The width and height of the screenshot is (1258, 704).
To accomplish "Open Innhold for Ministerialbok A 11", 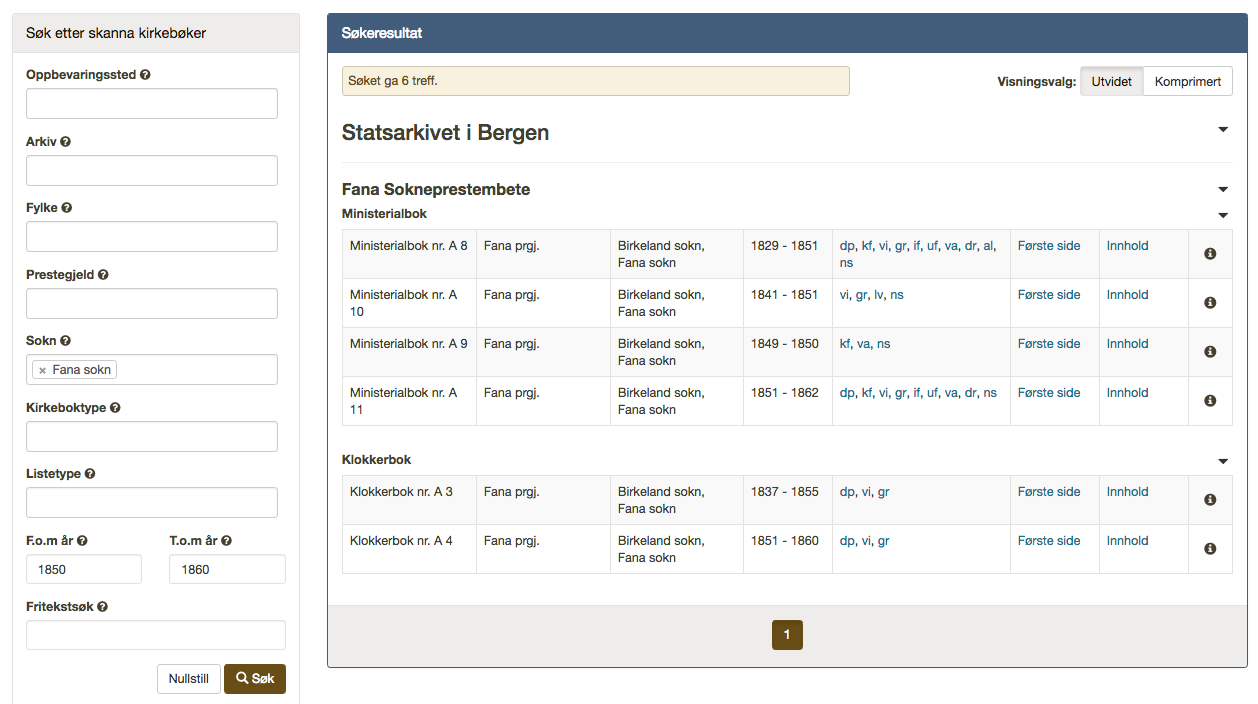I will pyautogui.click(x=1127, y=393).
